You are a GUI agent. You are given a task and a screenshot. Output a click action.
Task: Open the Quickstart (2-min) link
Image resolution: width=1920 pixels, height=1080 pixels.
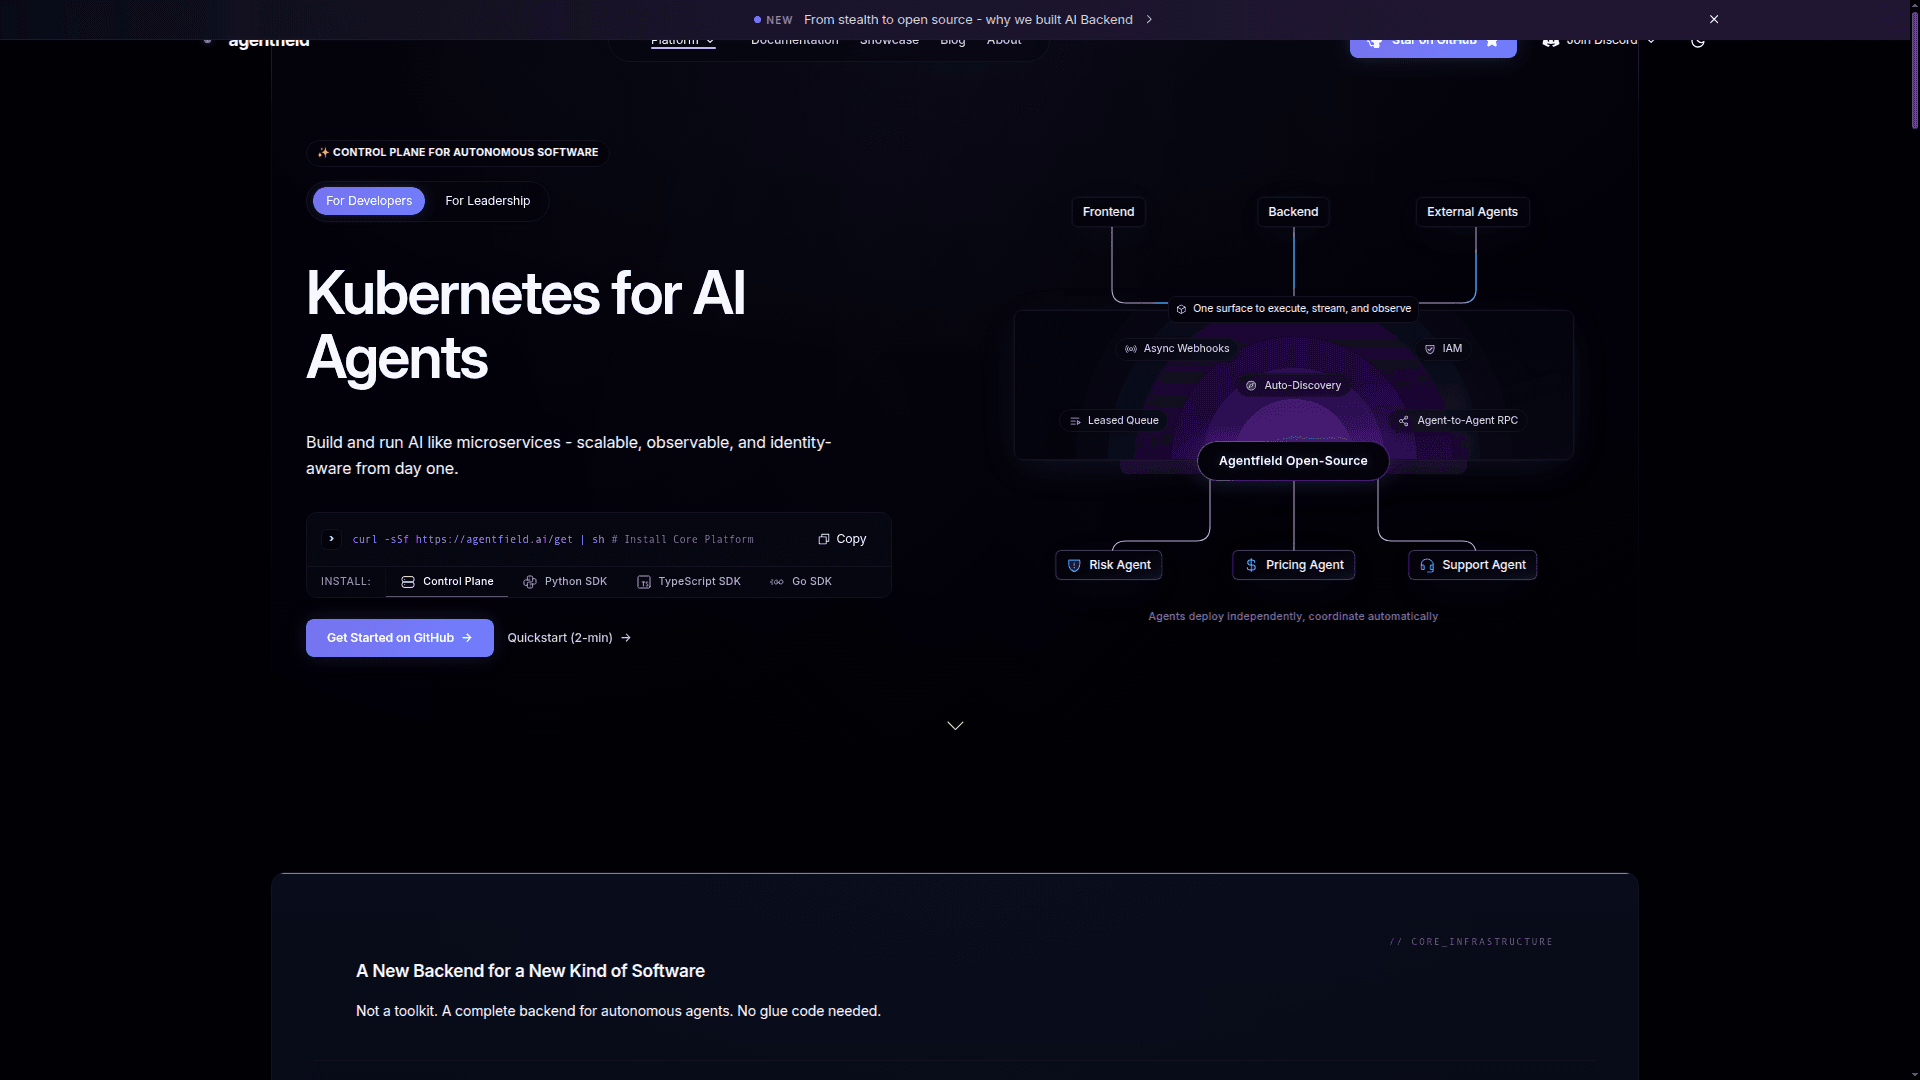click(x=569, y=638)
